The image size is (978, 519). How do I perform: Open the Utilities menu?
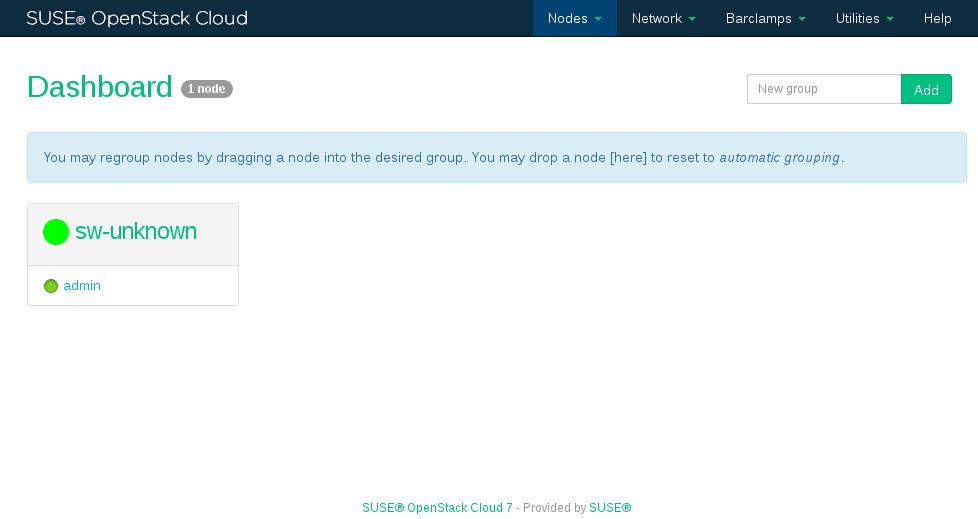click(x=864, y=18)
